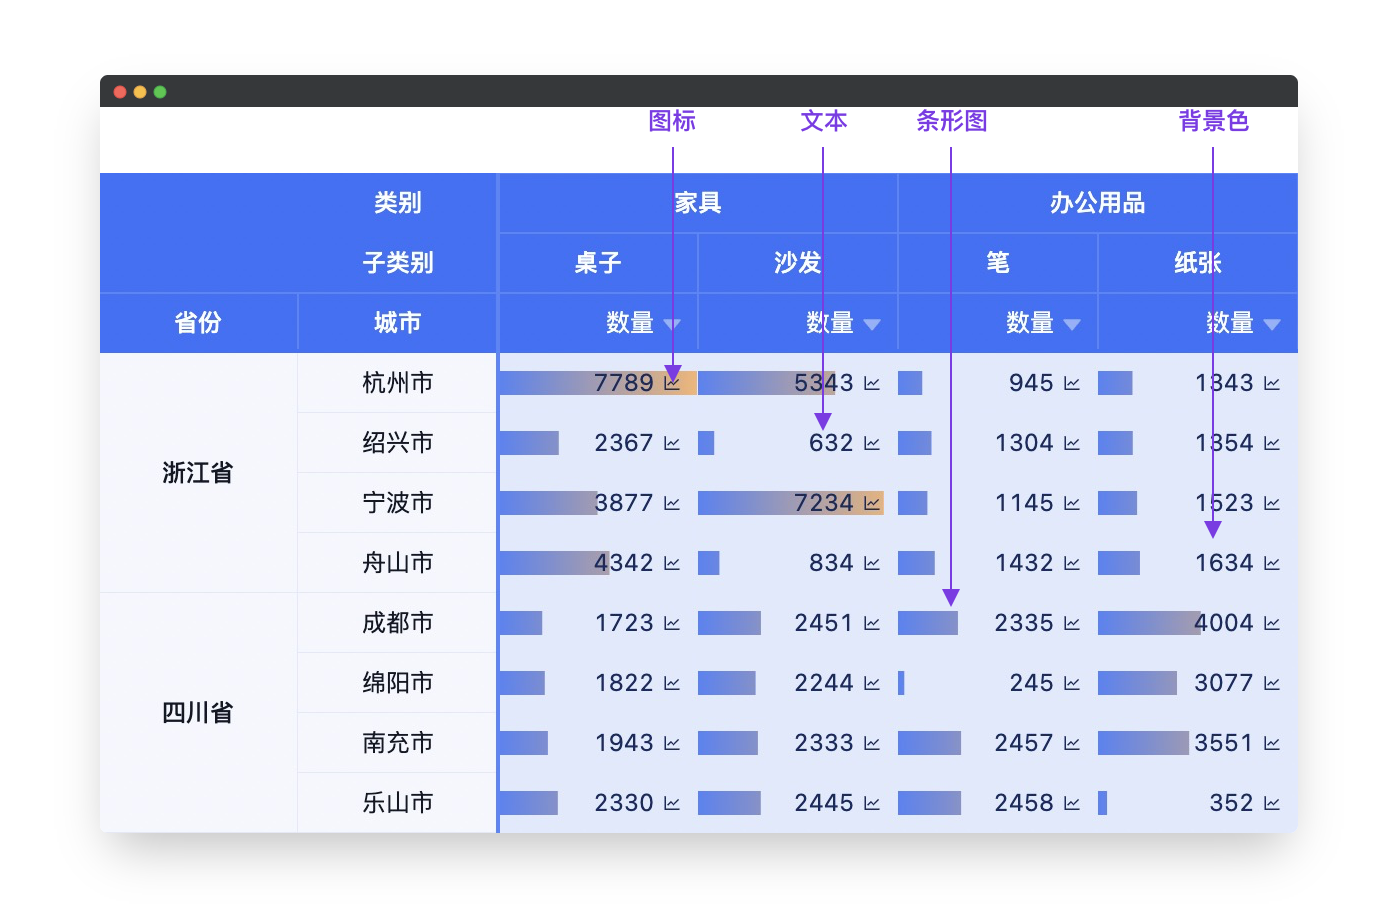Select the 办公用品 category header

(x=1097, y=203)
